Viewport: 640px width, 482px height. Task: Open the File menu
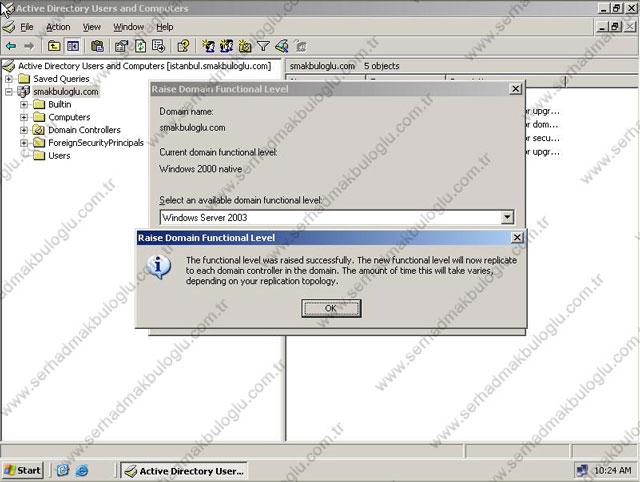[x=27, y=27]
